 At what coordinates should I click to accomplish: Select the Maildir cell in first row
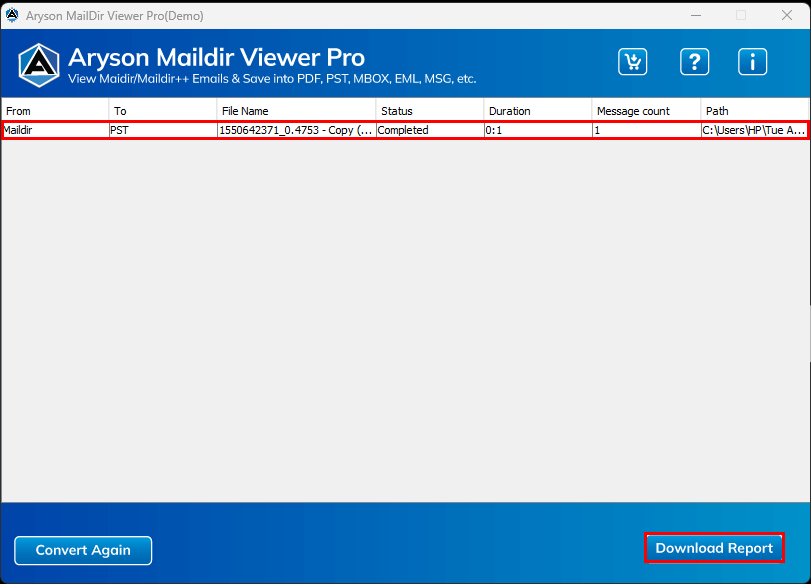[x=55, y=130]
